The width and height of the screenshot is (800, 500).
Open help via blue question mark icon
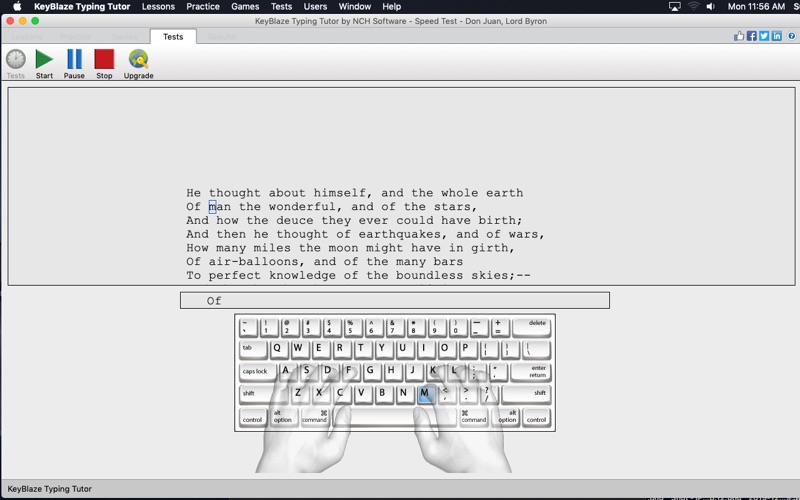click(791, 36)
